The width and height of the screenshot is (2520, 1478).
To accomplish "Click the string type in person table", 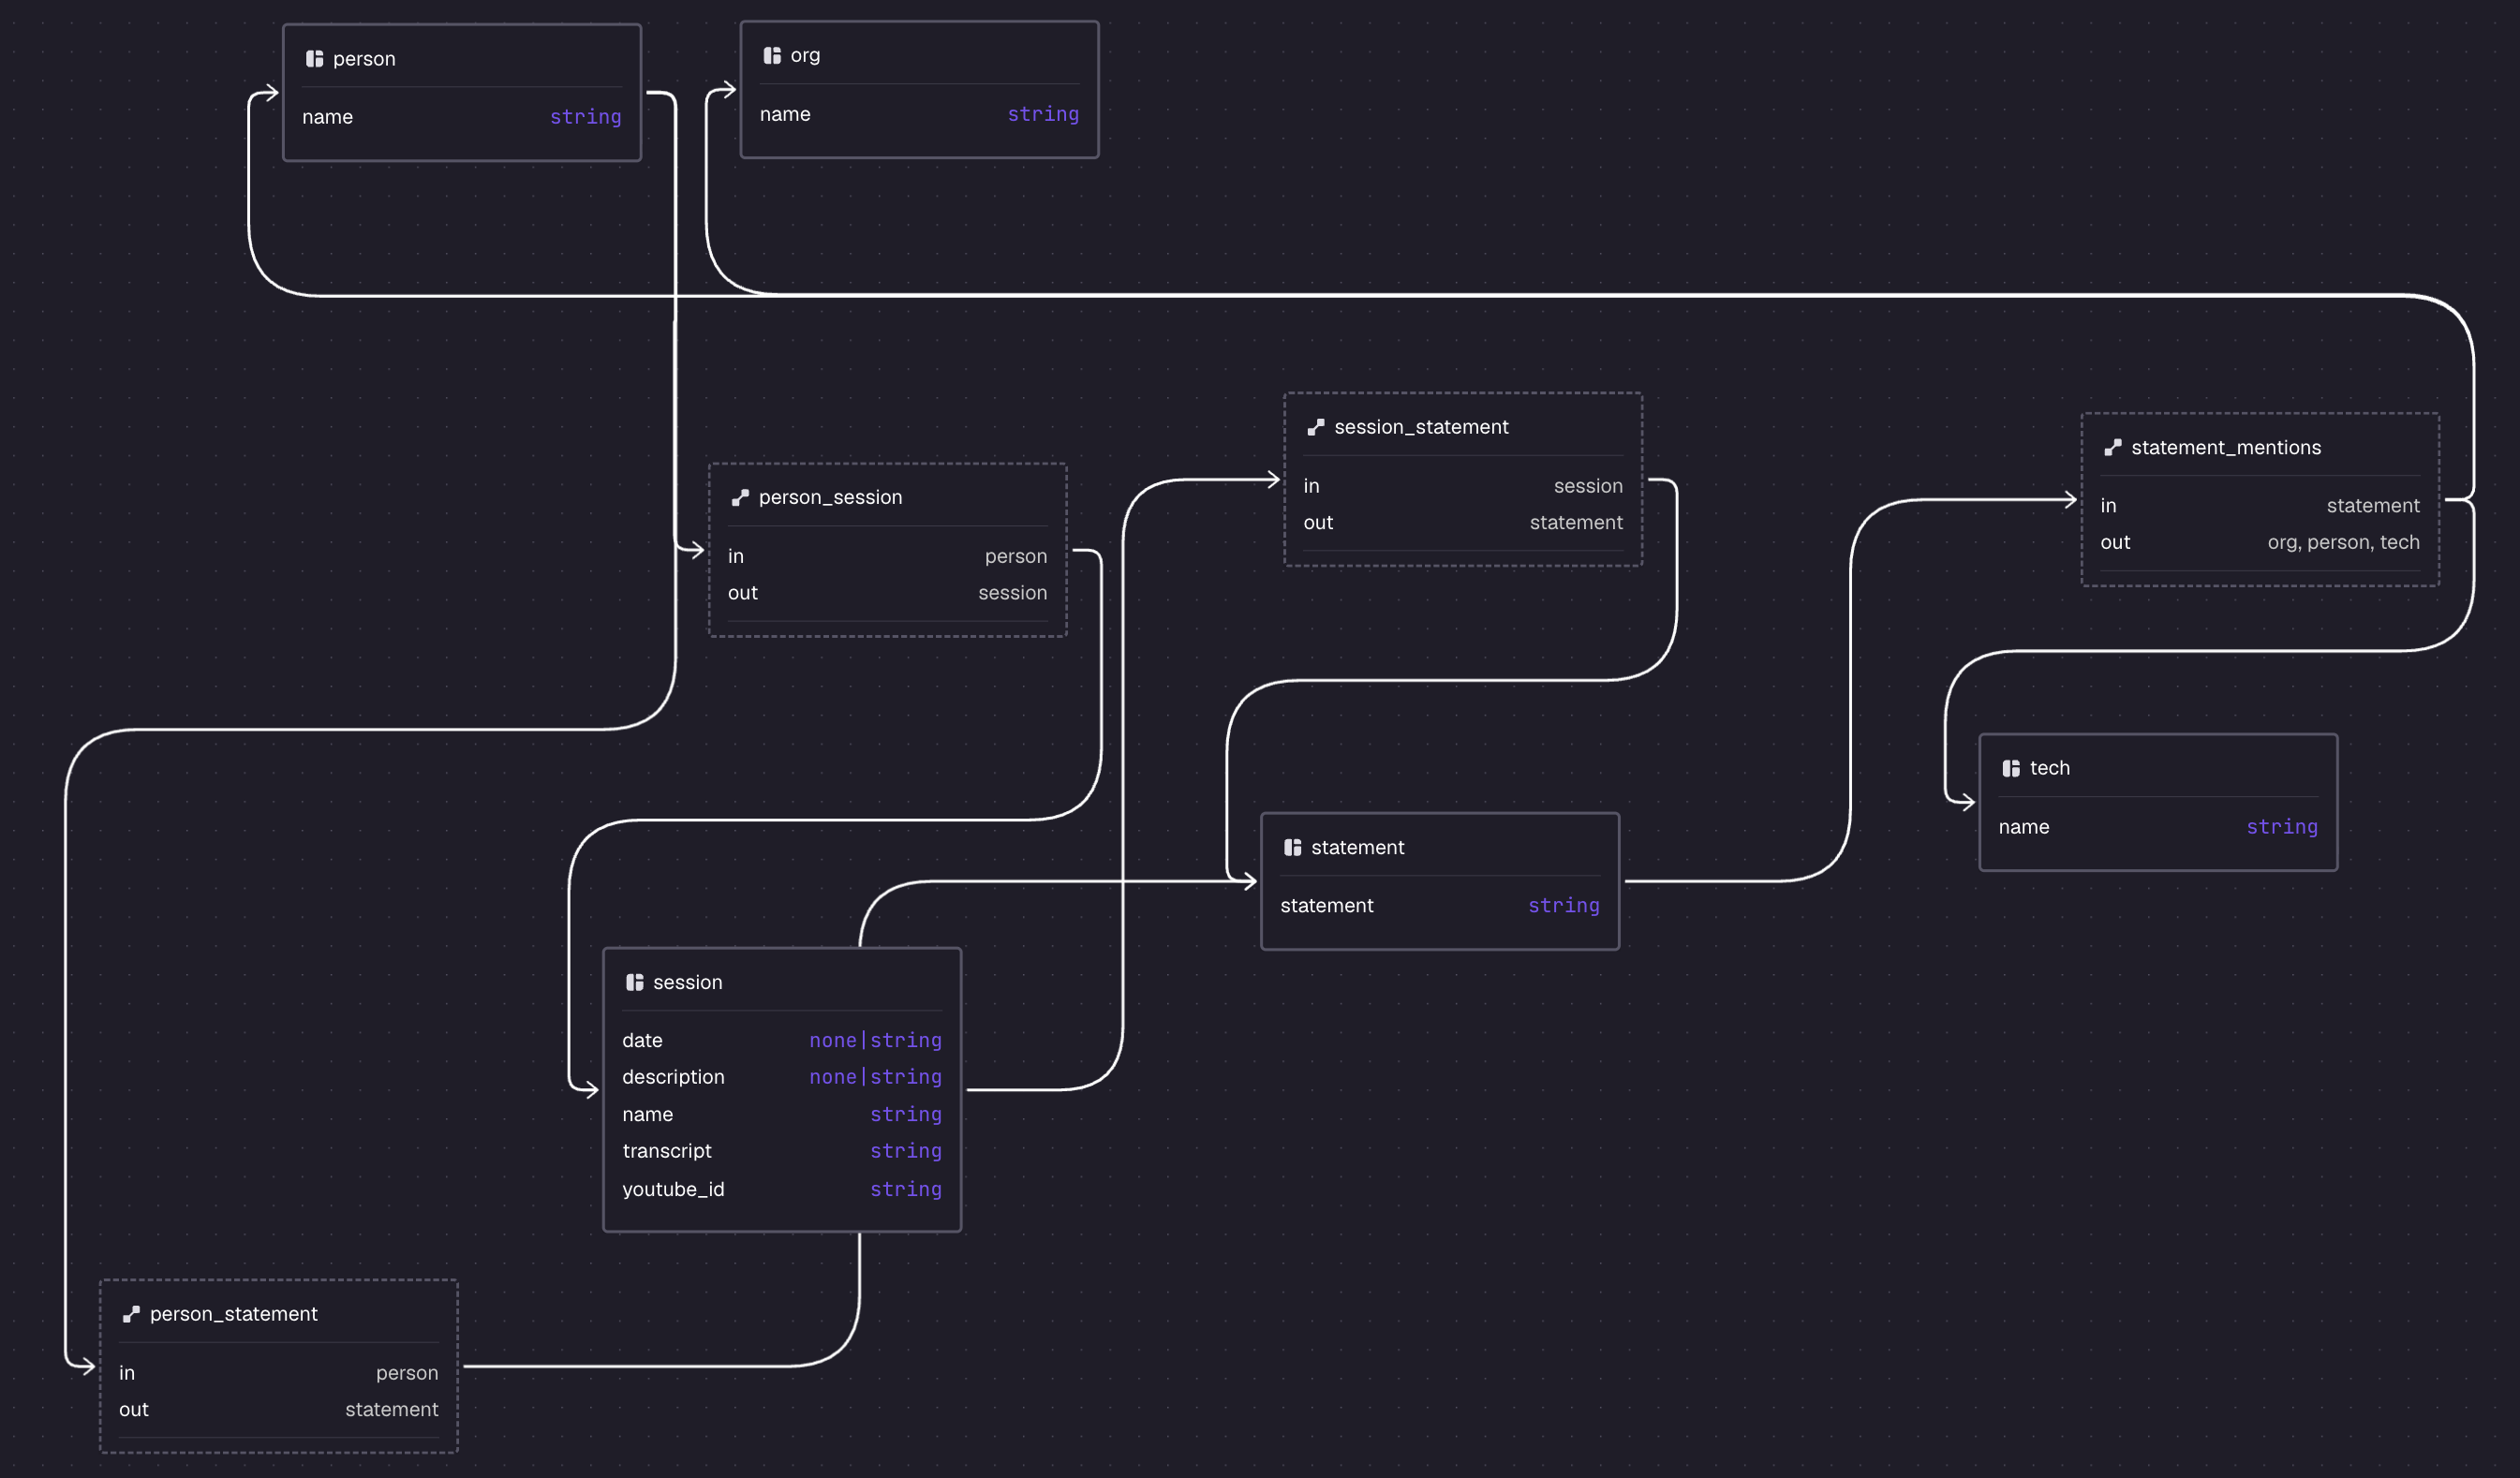I will tap(585, 117).
